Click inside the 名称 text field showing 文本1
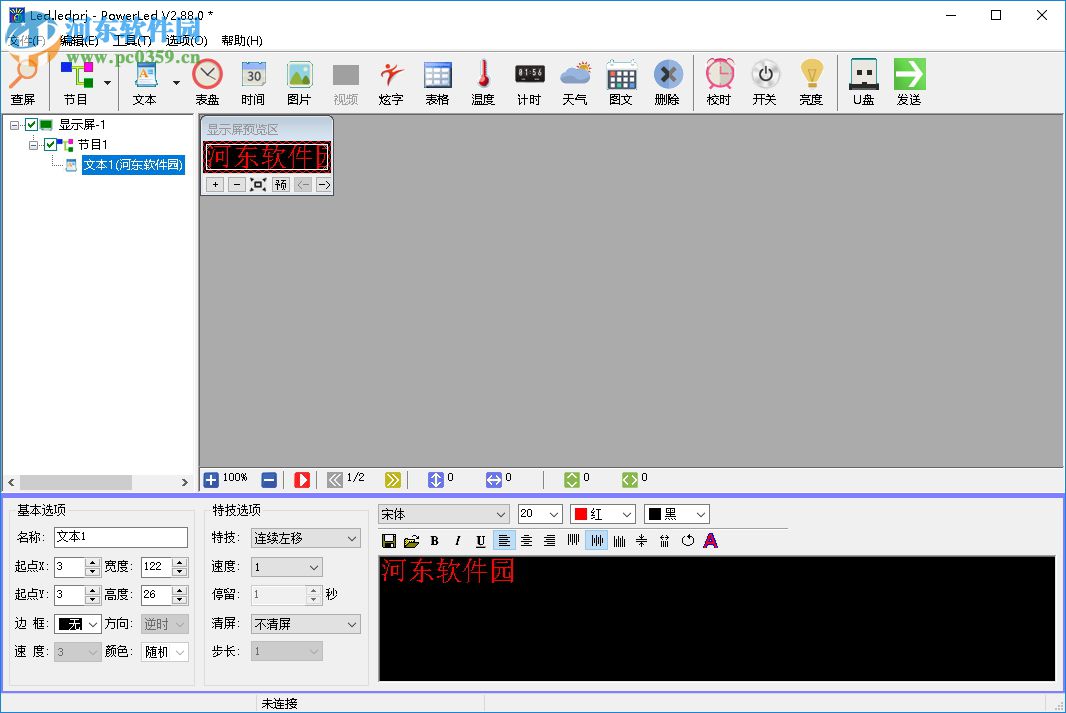This screenshot has height=713, width=1066. coord(120,537)
